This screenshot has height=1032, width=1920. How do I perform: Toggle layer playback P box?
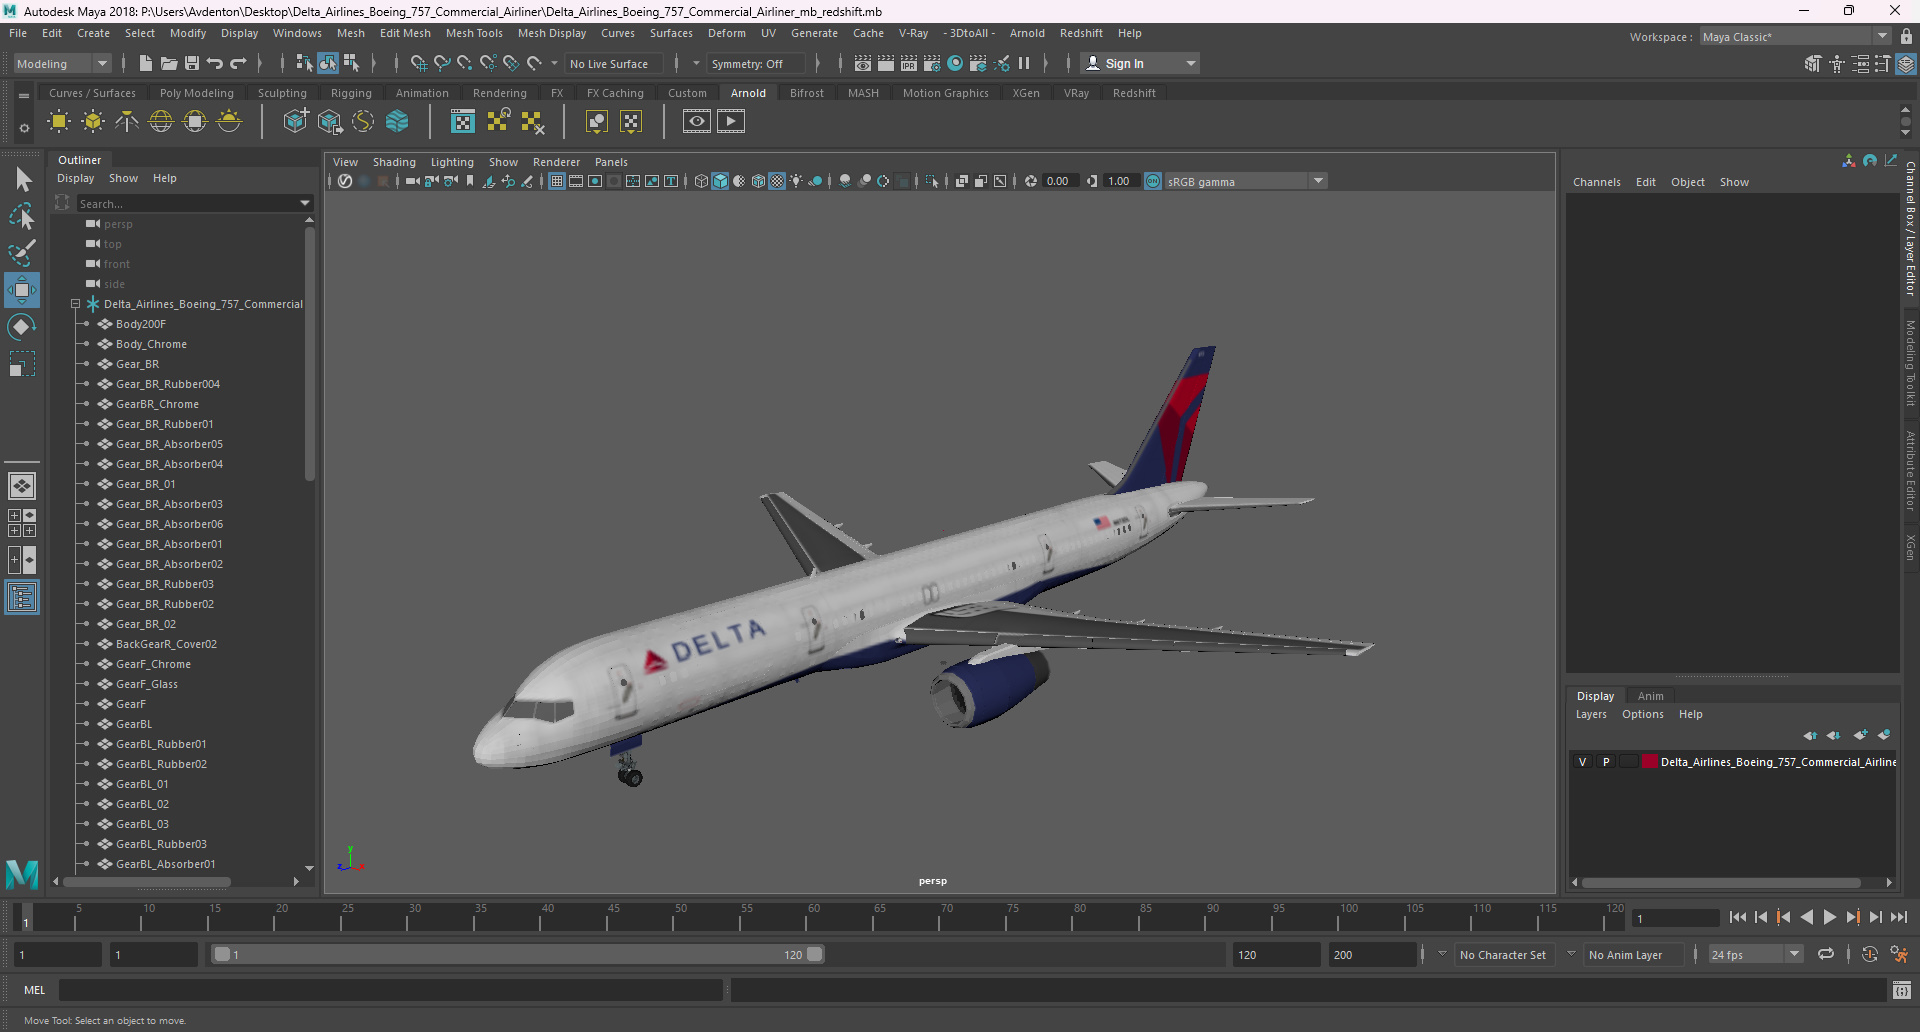(1606, 762)
